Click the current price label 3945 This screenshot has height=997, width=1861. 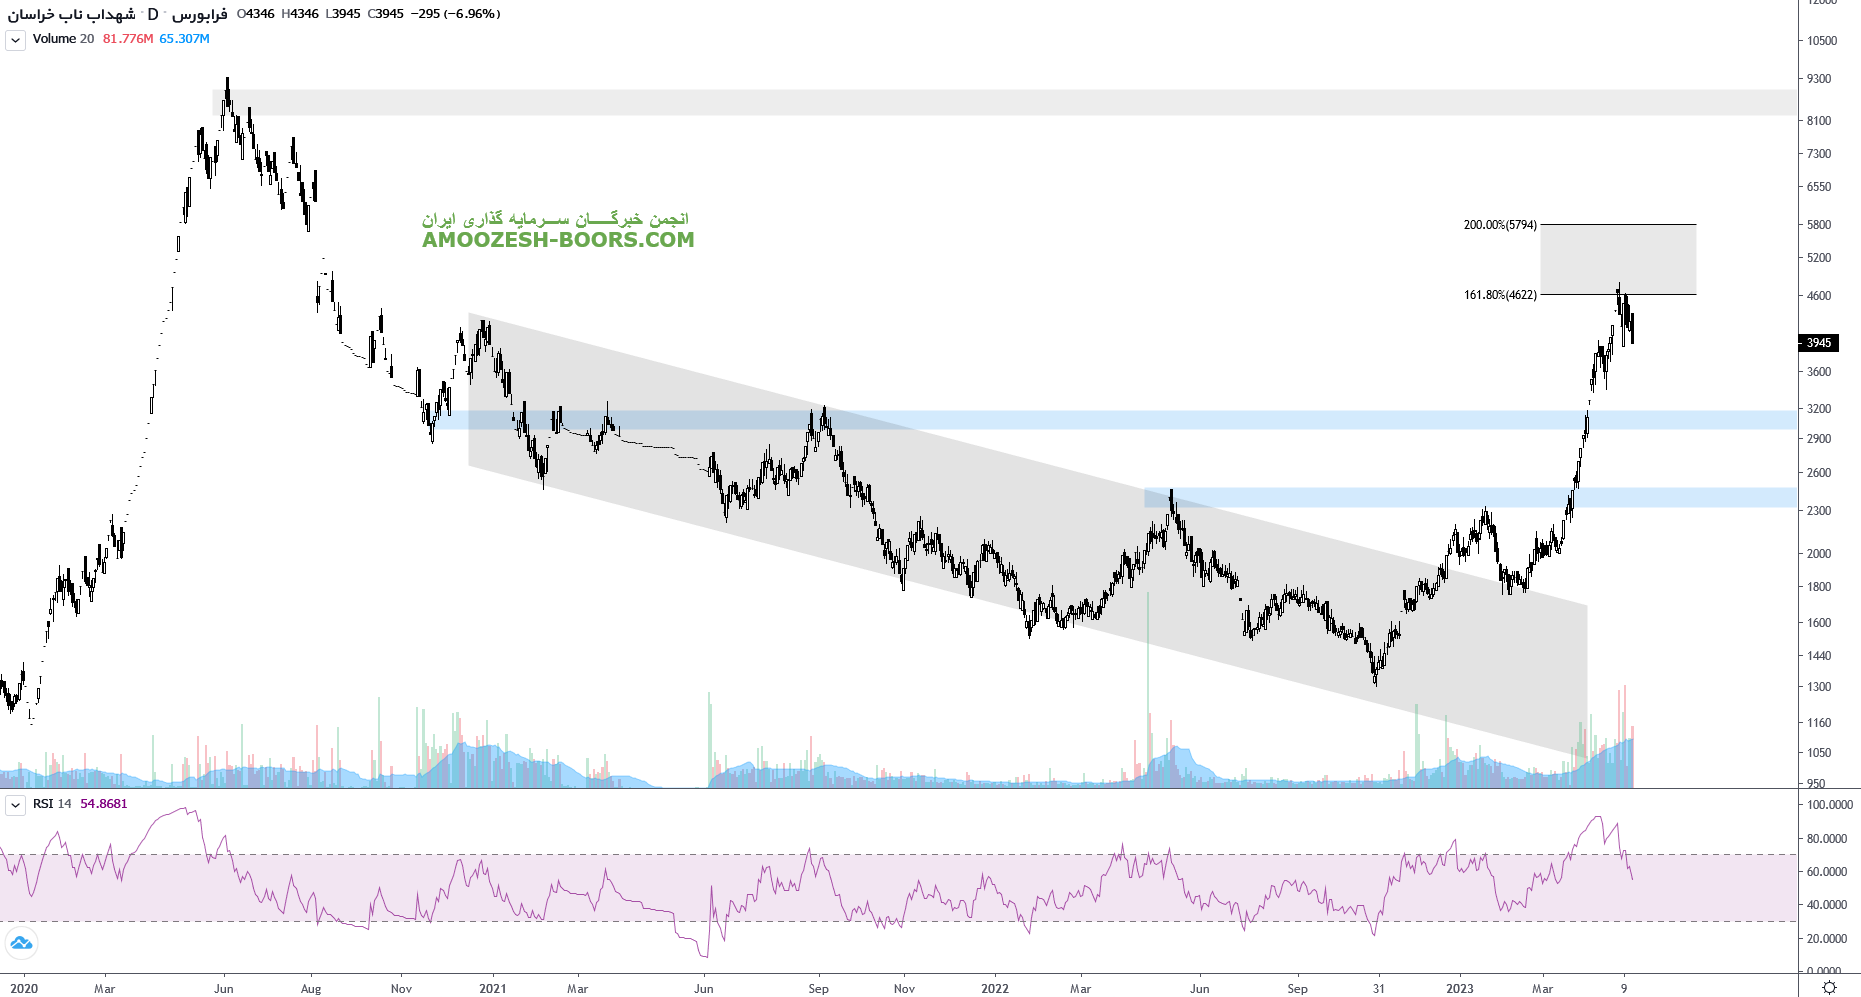pyautogui.click(x=1818, y=343)
